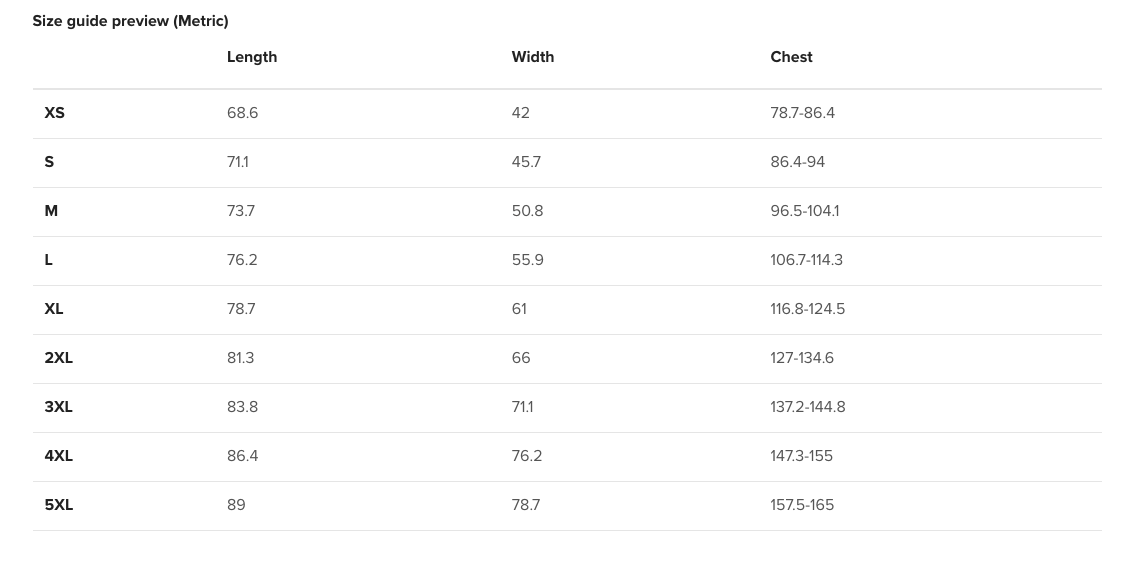Viewport: 1121px width, 564px height.
Task: Select the 3XL size row label
Action: click(x=59, y=407)
